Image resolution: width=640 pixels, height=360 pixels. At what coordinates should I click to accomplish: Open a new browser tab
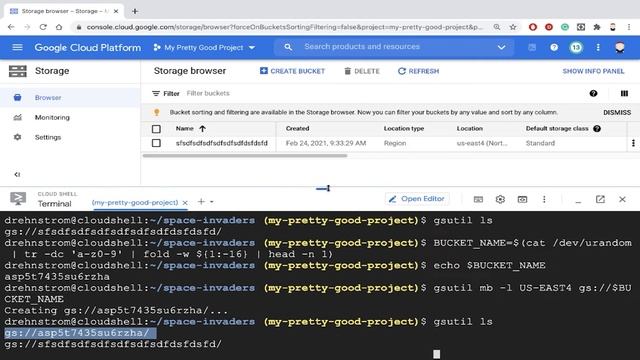[135, 11]
